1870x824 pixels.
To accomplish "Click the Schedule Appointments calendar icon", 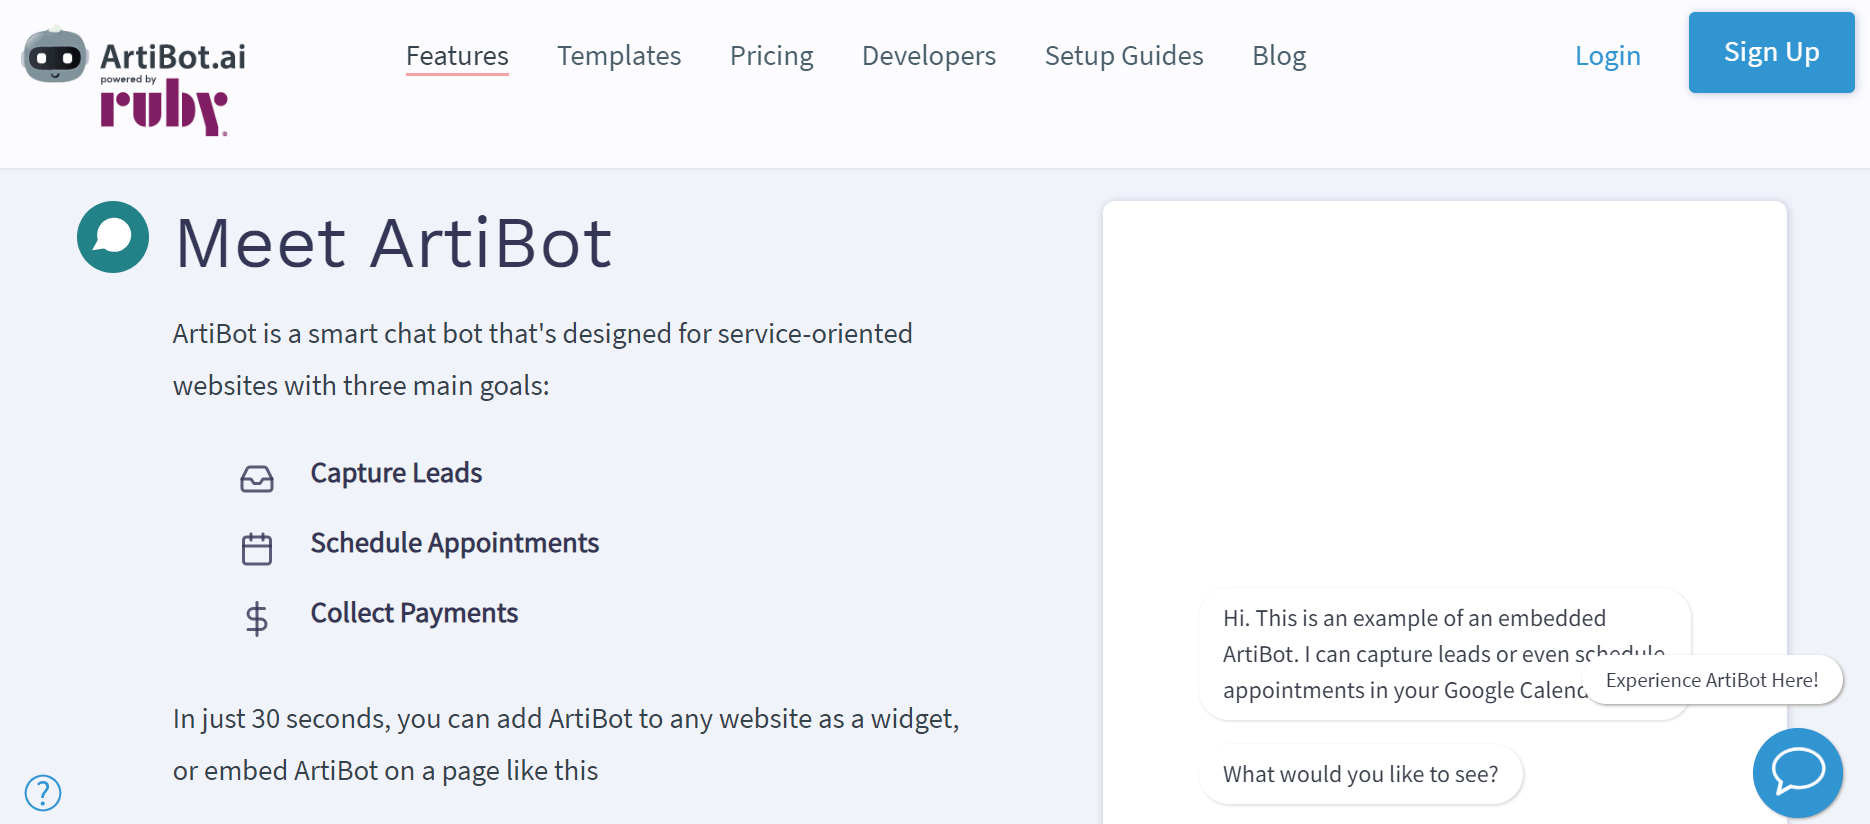I will point(257,548).
